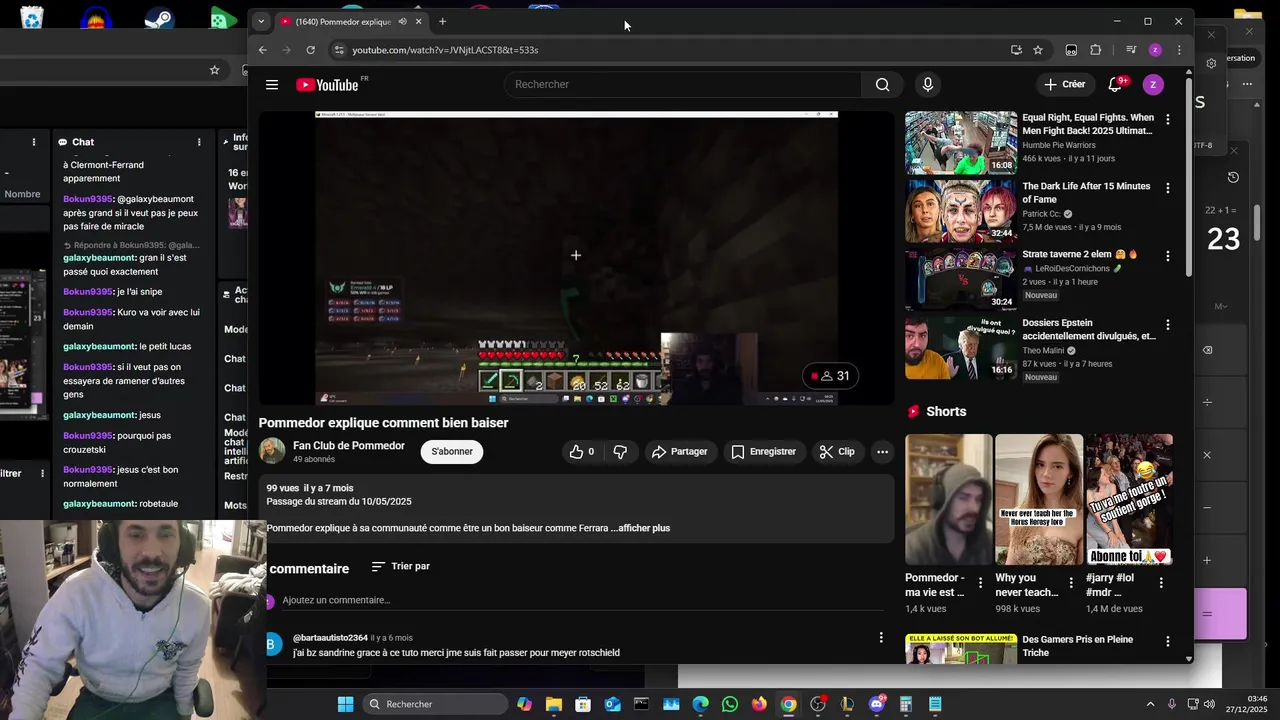Open the Trier par sort menu
The image size is (1280, 720).
(400, 566)
